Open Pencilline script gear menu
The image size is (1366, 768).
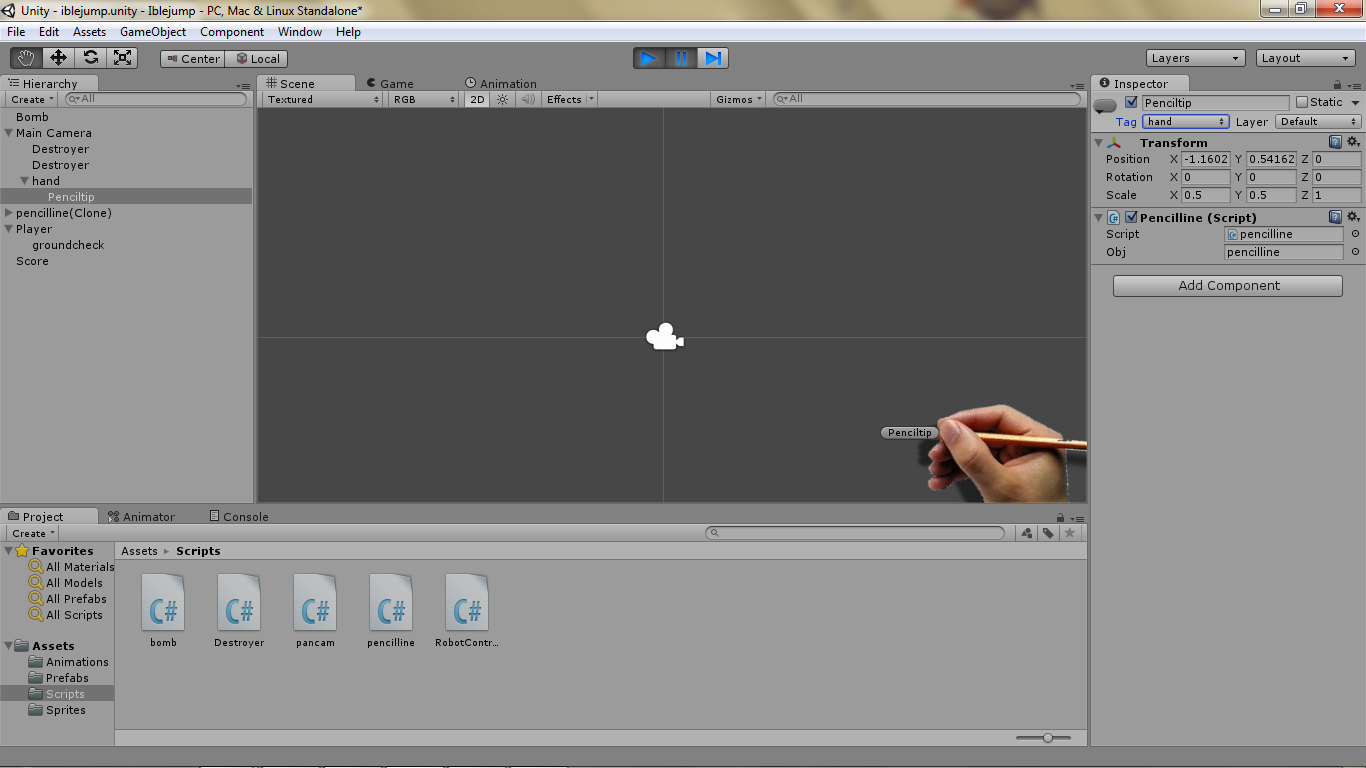click(x=1353, y=217)
